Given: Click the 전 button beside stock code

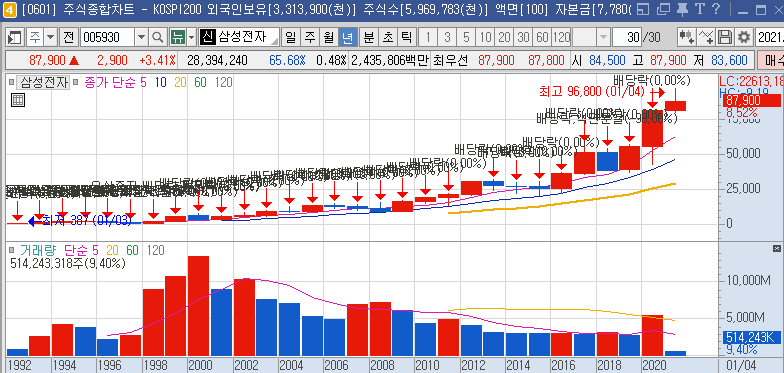Looking at the screenshot, I should point(69,36).
